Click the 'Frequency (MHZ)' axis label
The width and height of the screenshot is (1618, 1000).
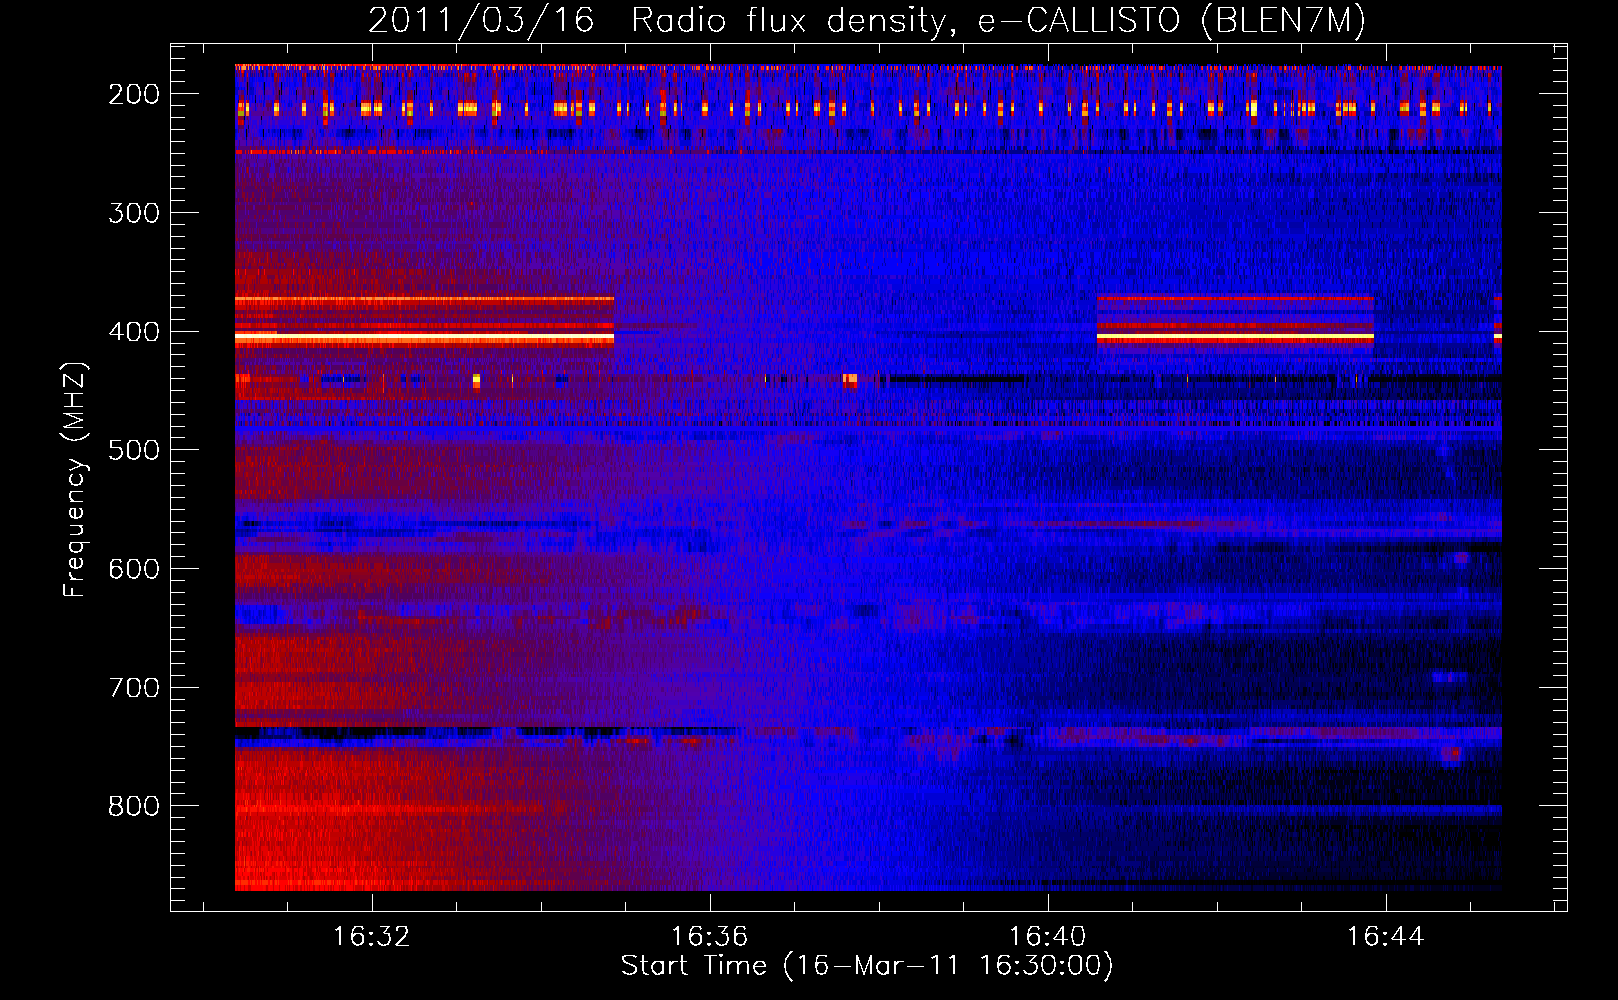[x=75, y=479]
